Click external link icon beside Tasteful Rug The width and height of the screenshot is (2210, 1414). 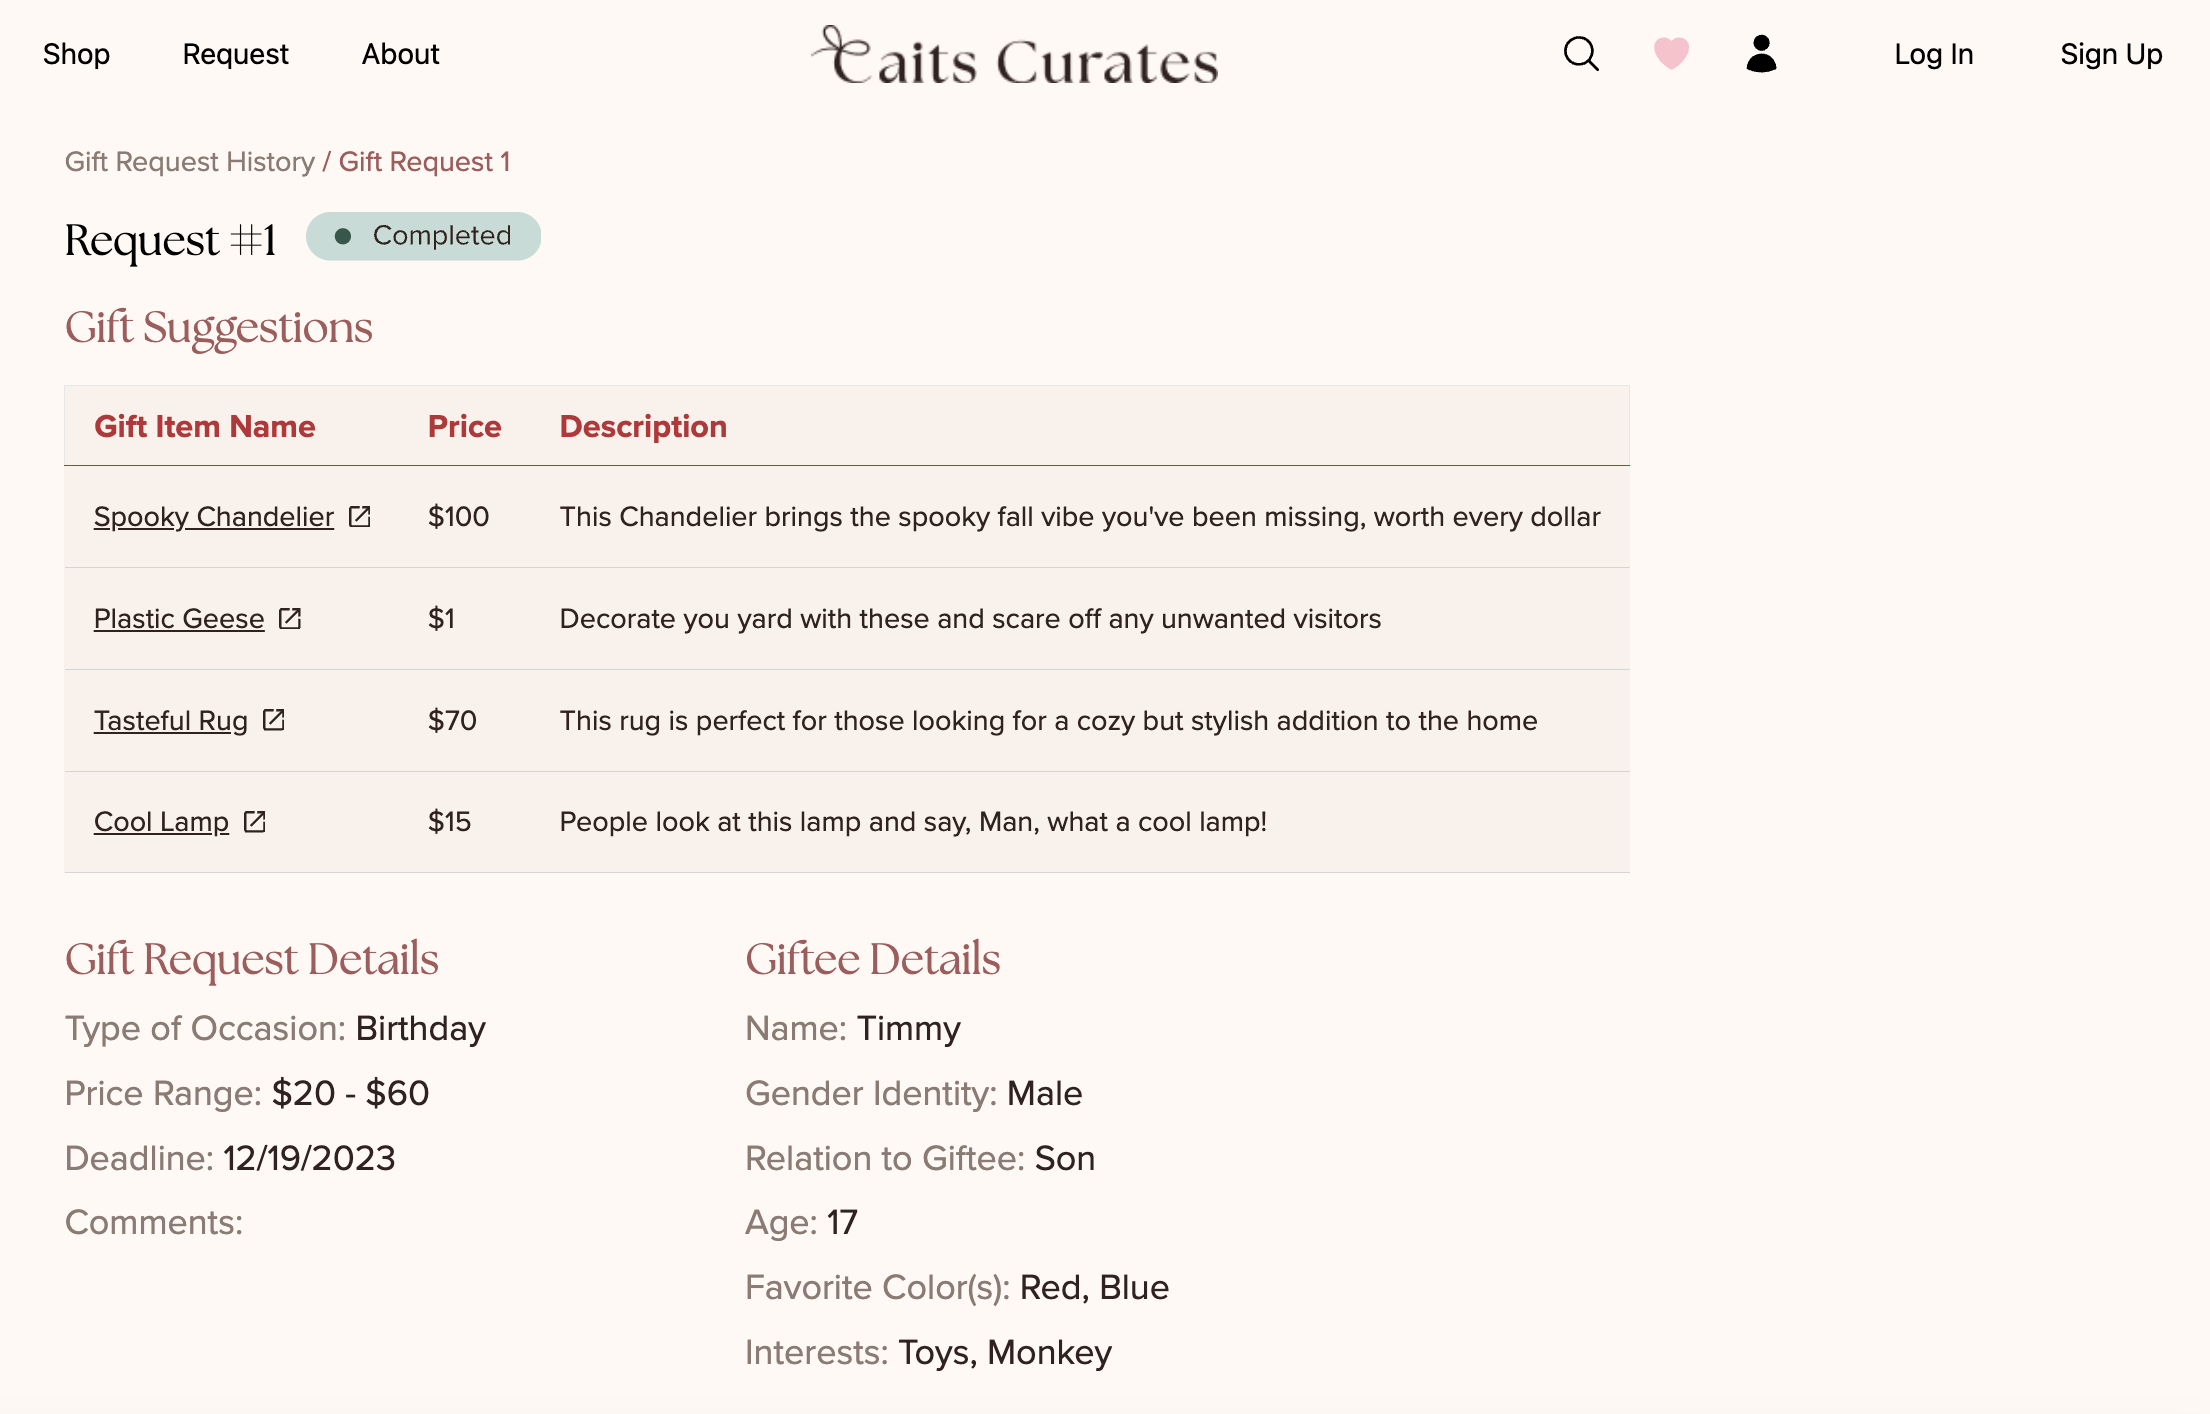274,720
